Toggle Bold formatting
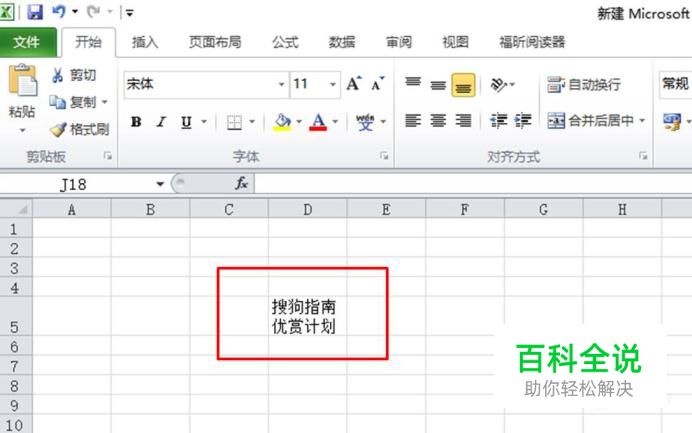Screen dimensions: 692x433 (x=136, y=121)
